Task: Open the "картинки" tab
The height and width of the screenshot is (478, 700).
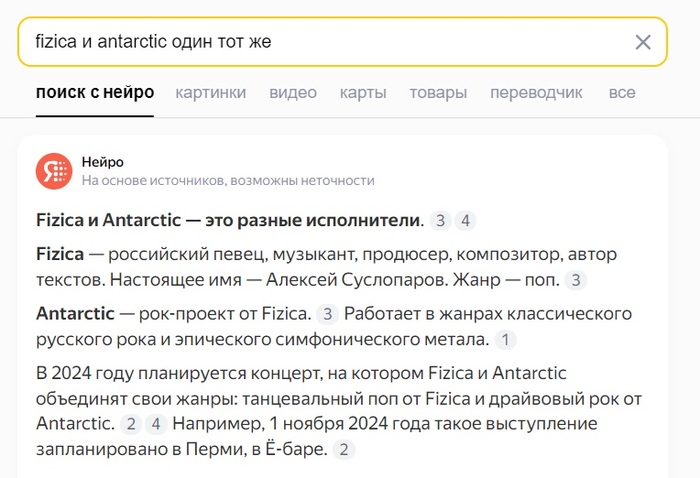Action: tap(211, 93)
